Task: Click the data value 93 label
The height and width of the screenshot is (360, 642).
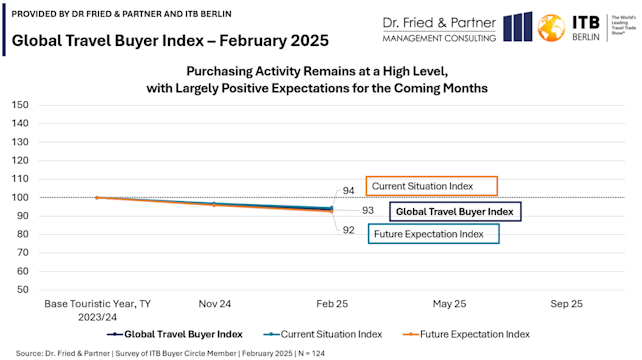Action: click(x=368, y=211)
